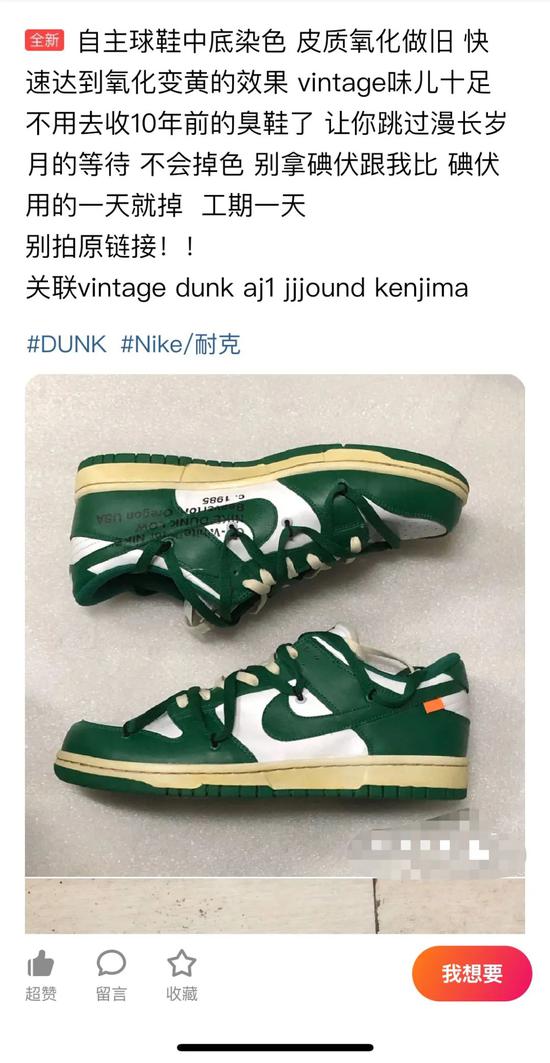
Task: Tap the thumbs-up 超赞 icon
Action: point(41,963)
